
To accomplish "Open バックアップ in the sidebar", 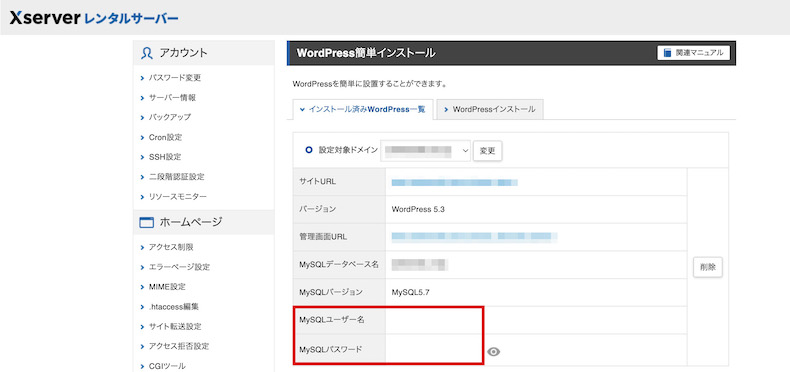I will tap(169, 117).
